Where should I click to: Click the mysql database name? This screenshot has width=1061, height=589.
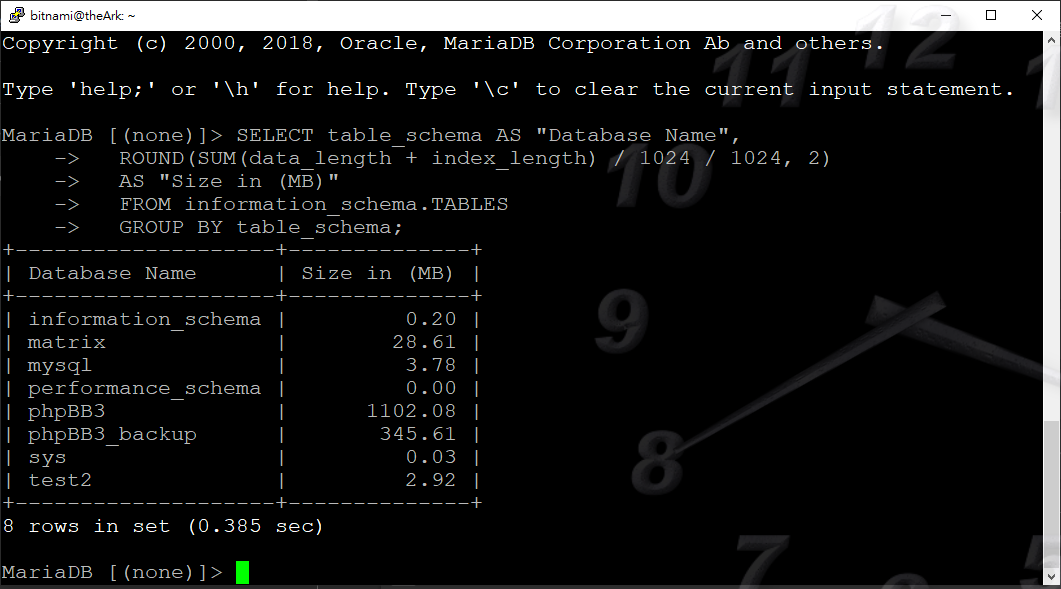click(60, 366)
